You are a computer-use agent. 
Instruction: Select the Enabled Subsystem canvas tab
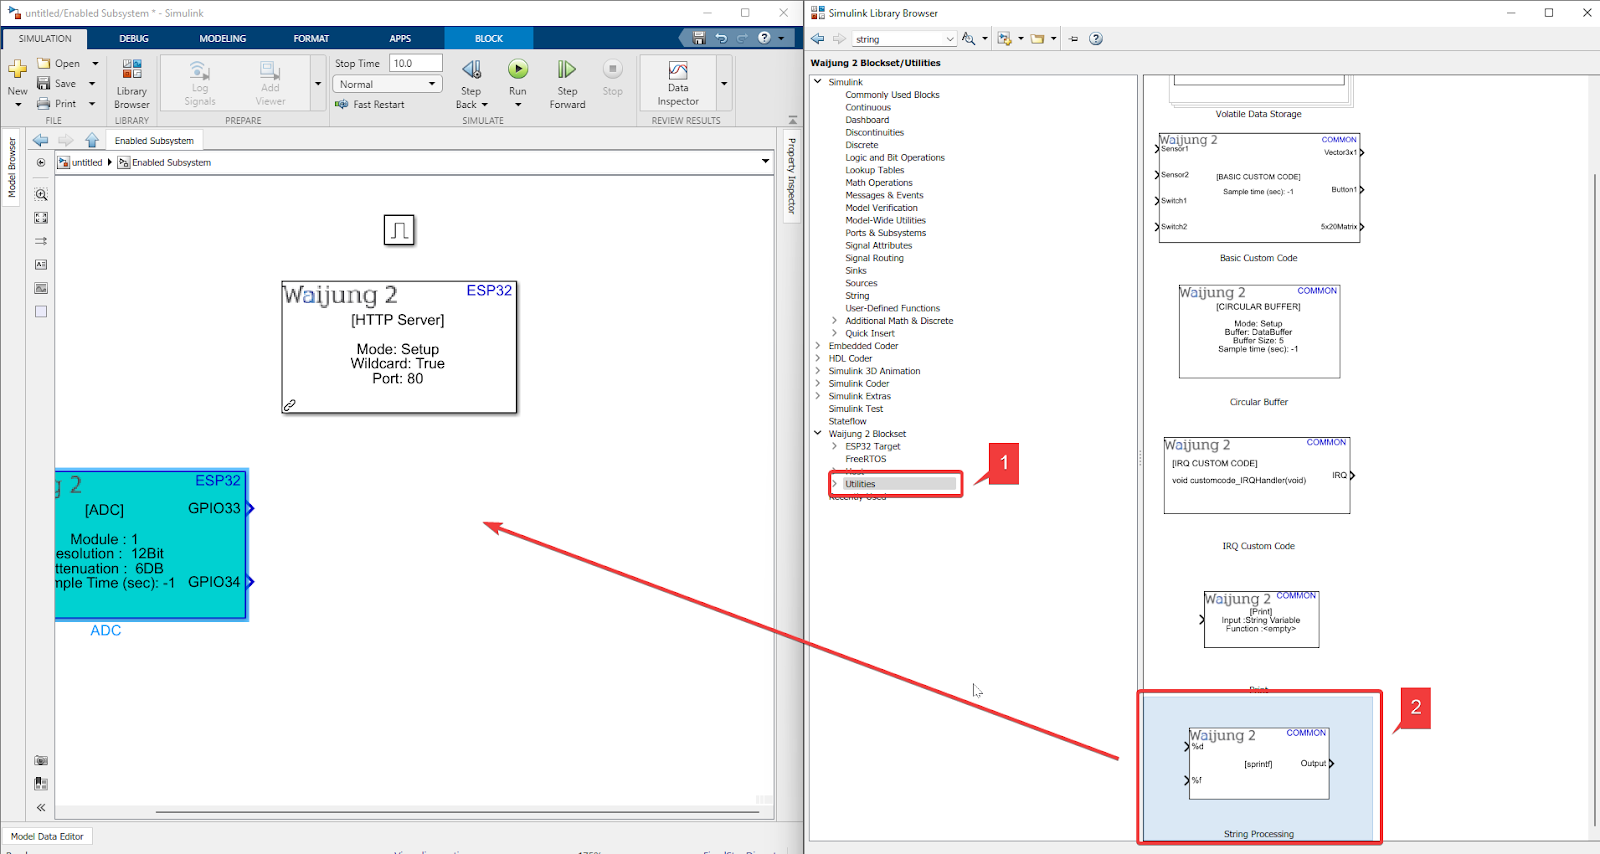tap(154, 140)
